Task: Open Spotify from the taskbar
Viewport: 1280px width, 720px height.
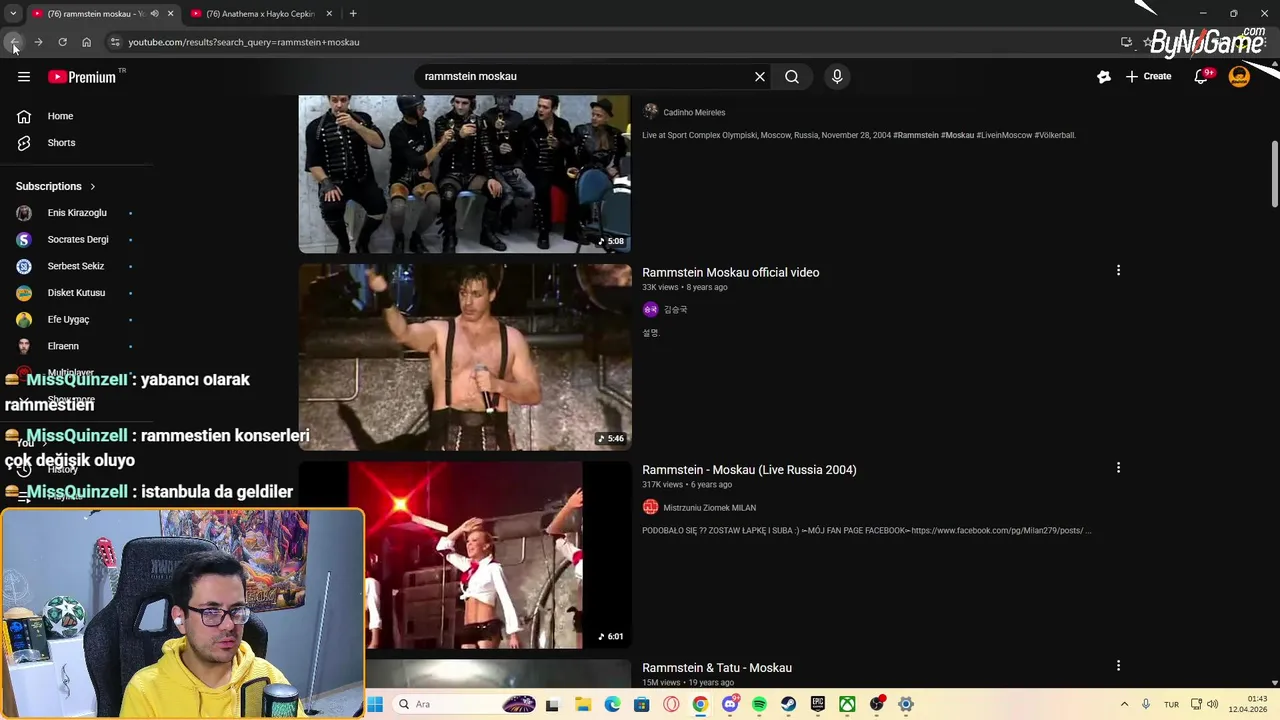Action: [759, 704]
